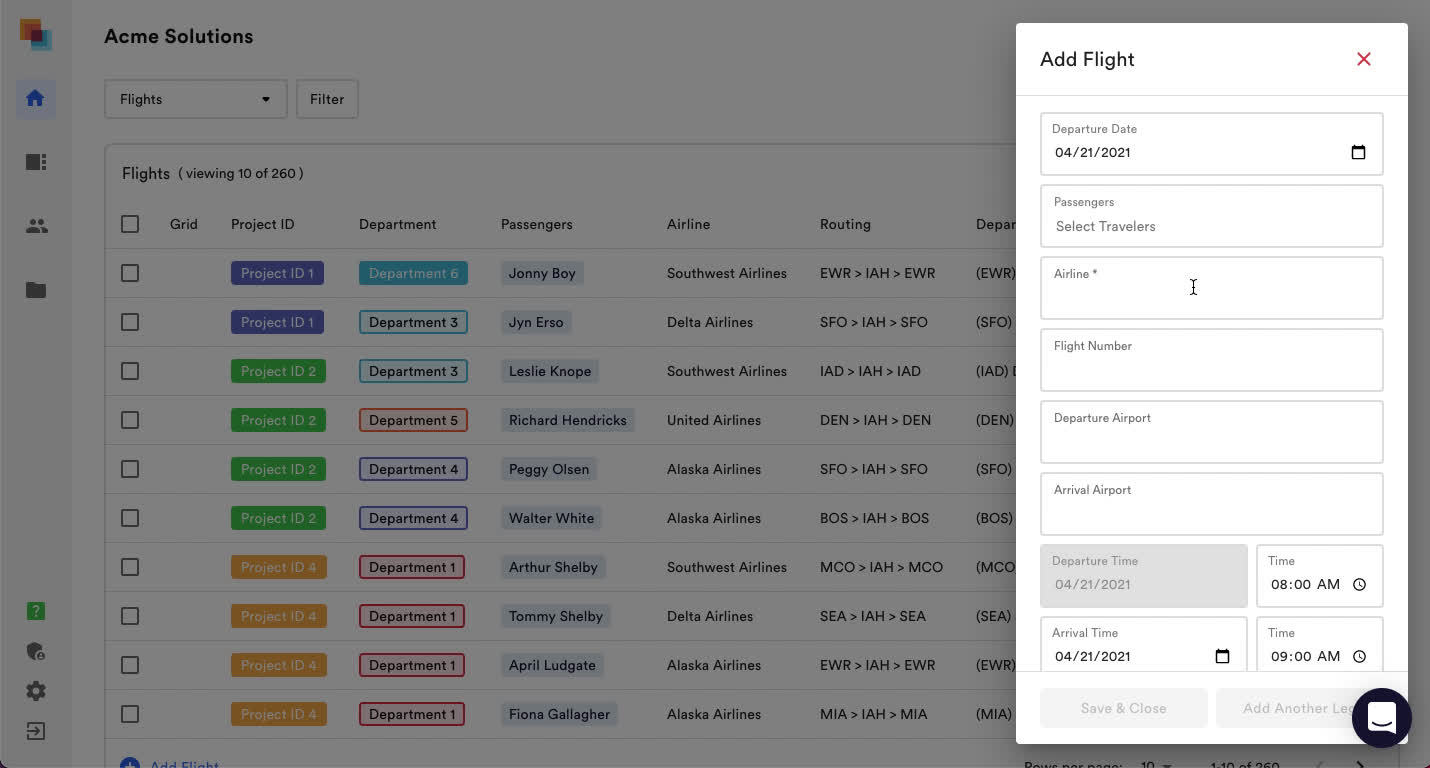Click the Add Flight plus icon below the table

(x=130, y=764)
